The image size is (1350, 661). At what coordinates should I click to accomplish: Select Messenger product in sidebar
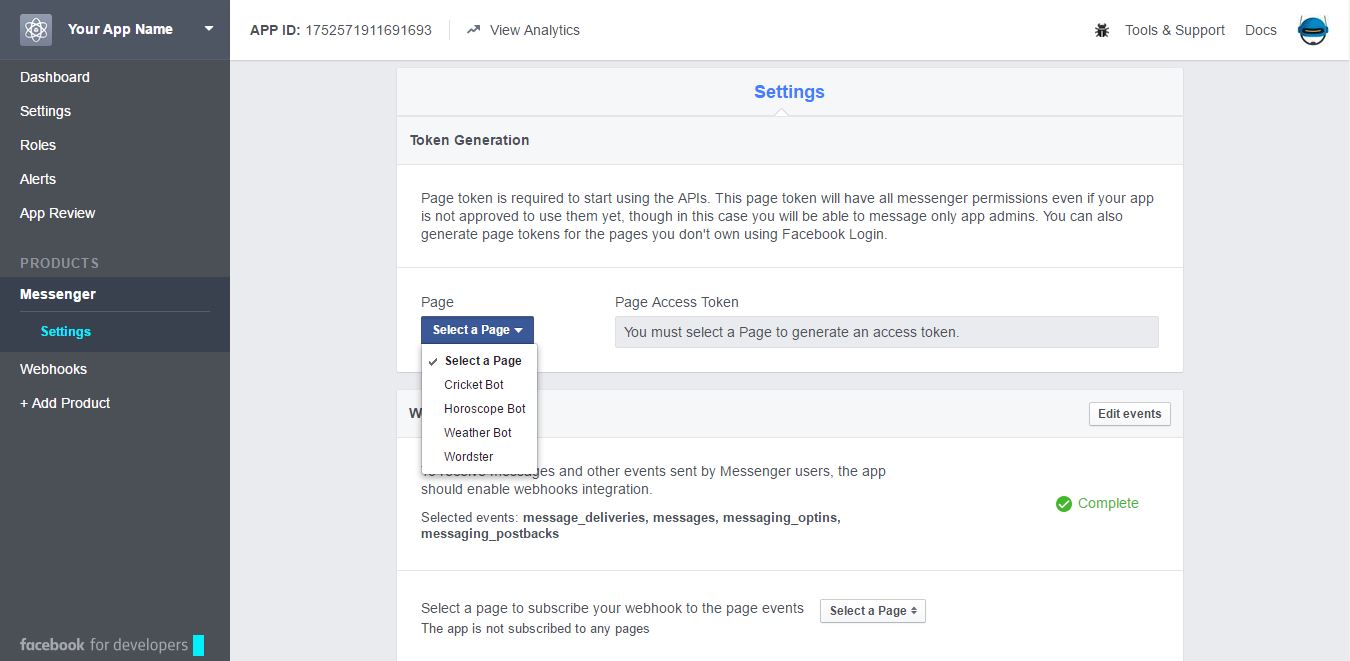(x=58, y=294)
